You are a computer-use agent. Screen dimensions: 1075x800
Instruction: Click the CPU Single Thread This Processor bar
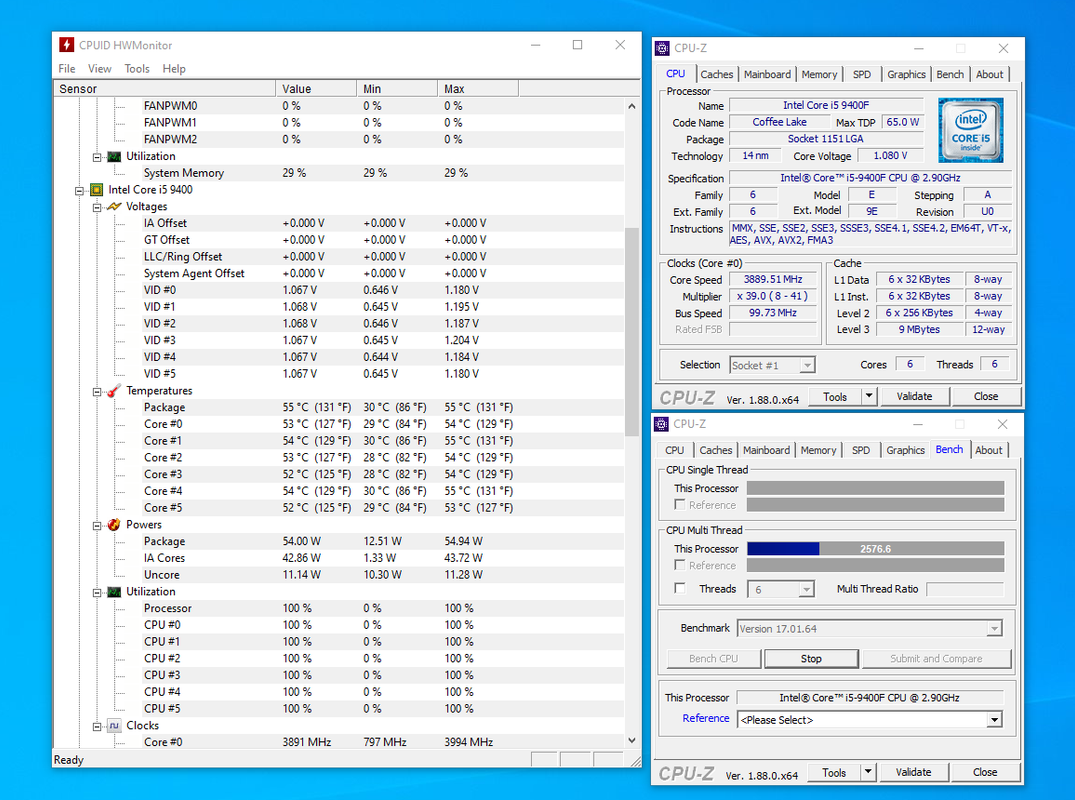[875, 488]
